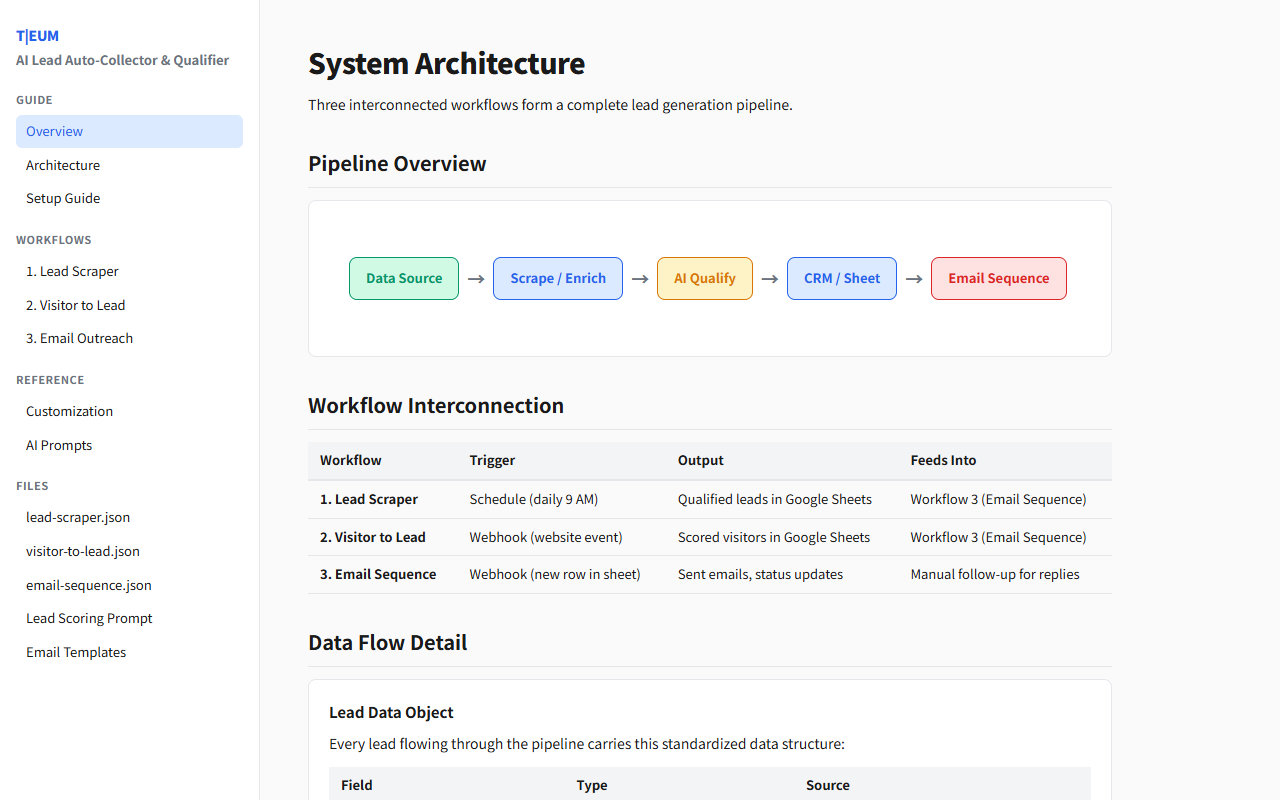Open the Setup Guide link
Screen dimensions: 1280x800
click(x=63, y=198)
